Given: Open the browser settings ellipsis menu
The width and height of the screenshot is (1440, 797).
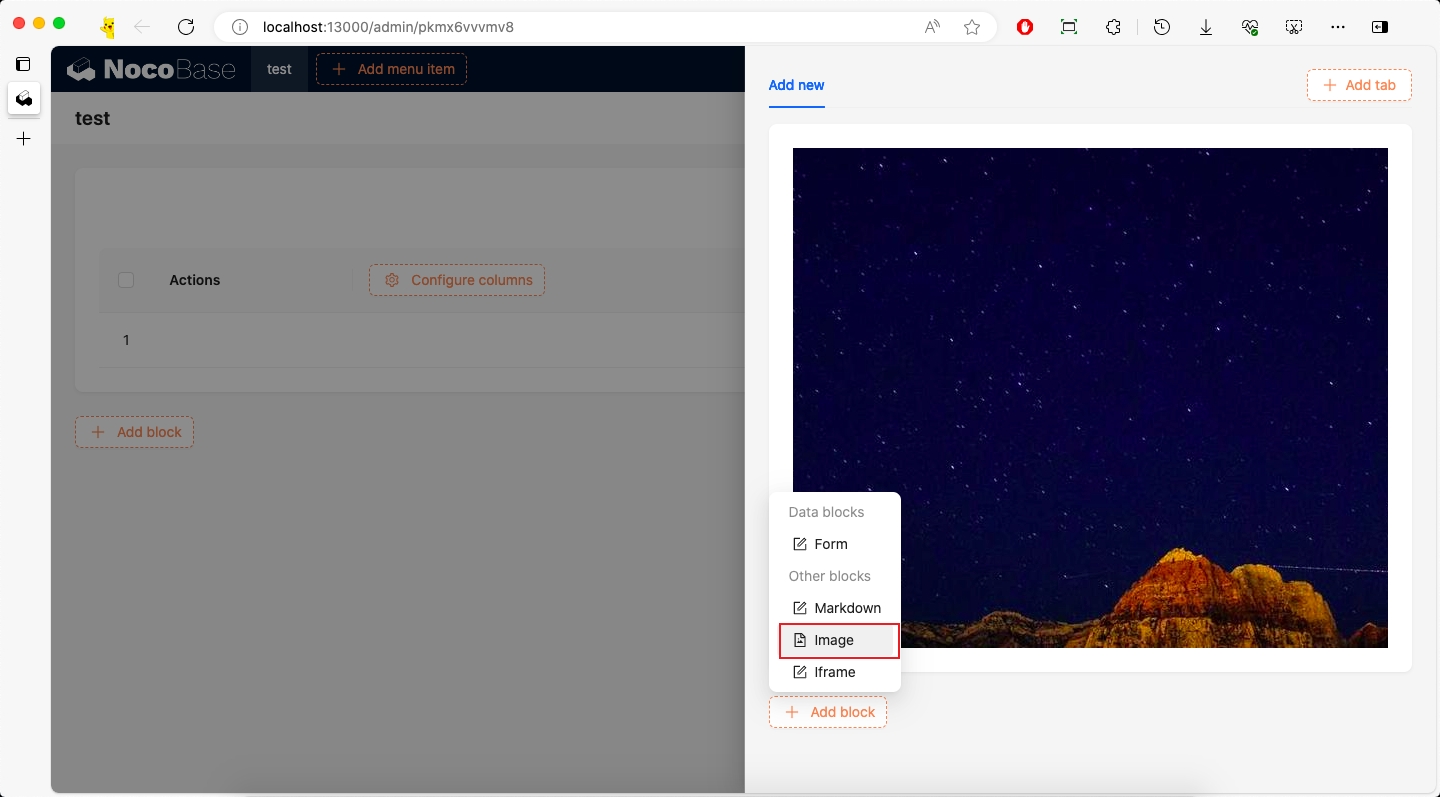Looking at the screenshot, I should (1337, 27).
